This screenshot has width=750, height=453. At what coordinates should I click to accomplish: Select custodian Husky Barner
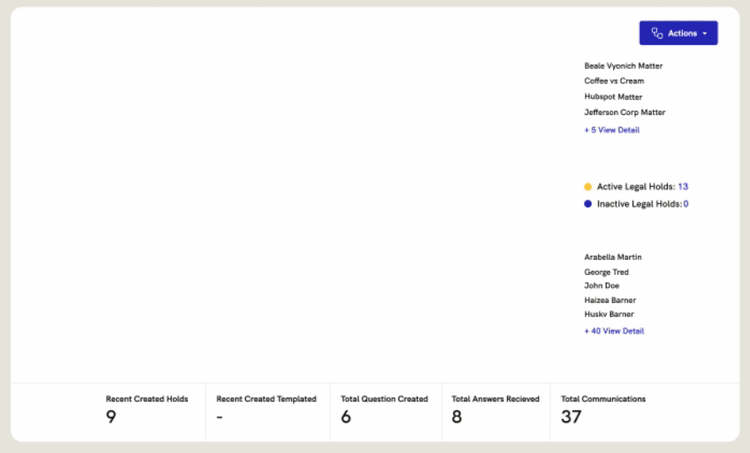(609, 314)
